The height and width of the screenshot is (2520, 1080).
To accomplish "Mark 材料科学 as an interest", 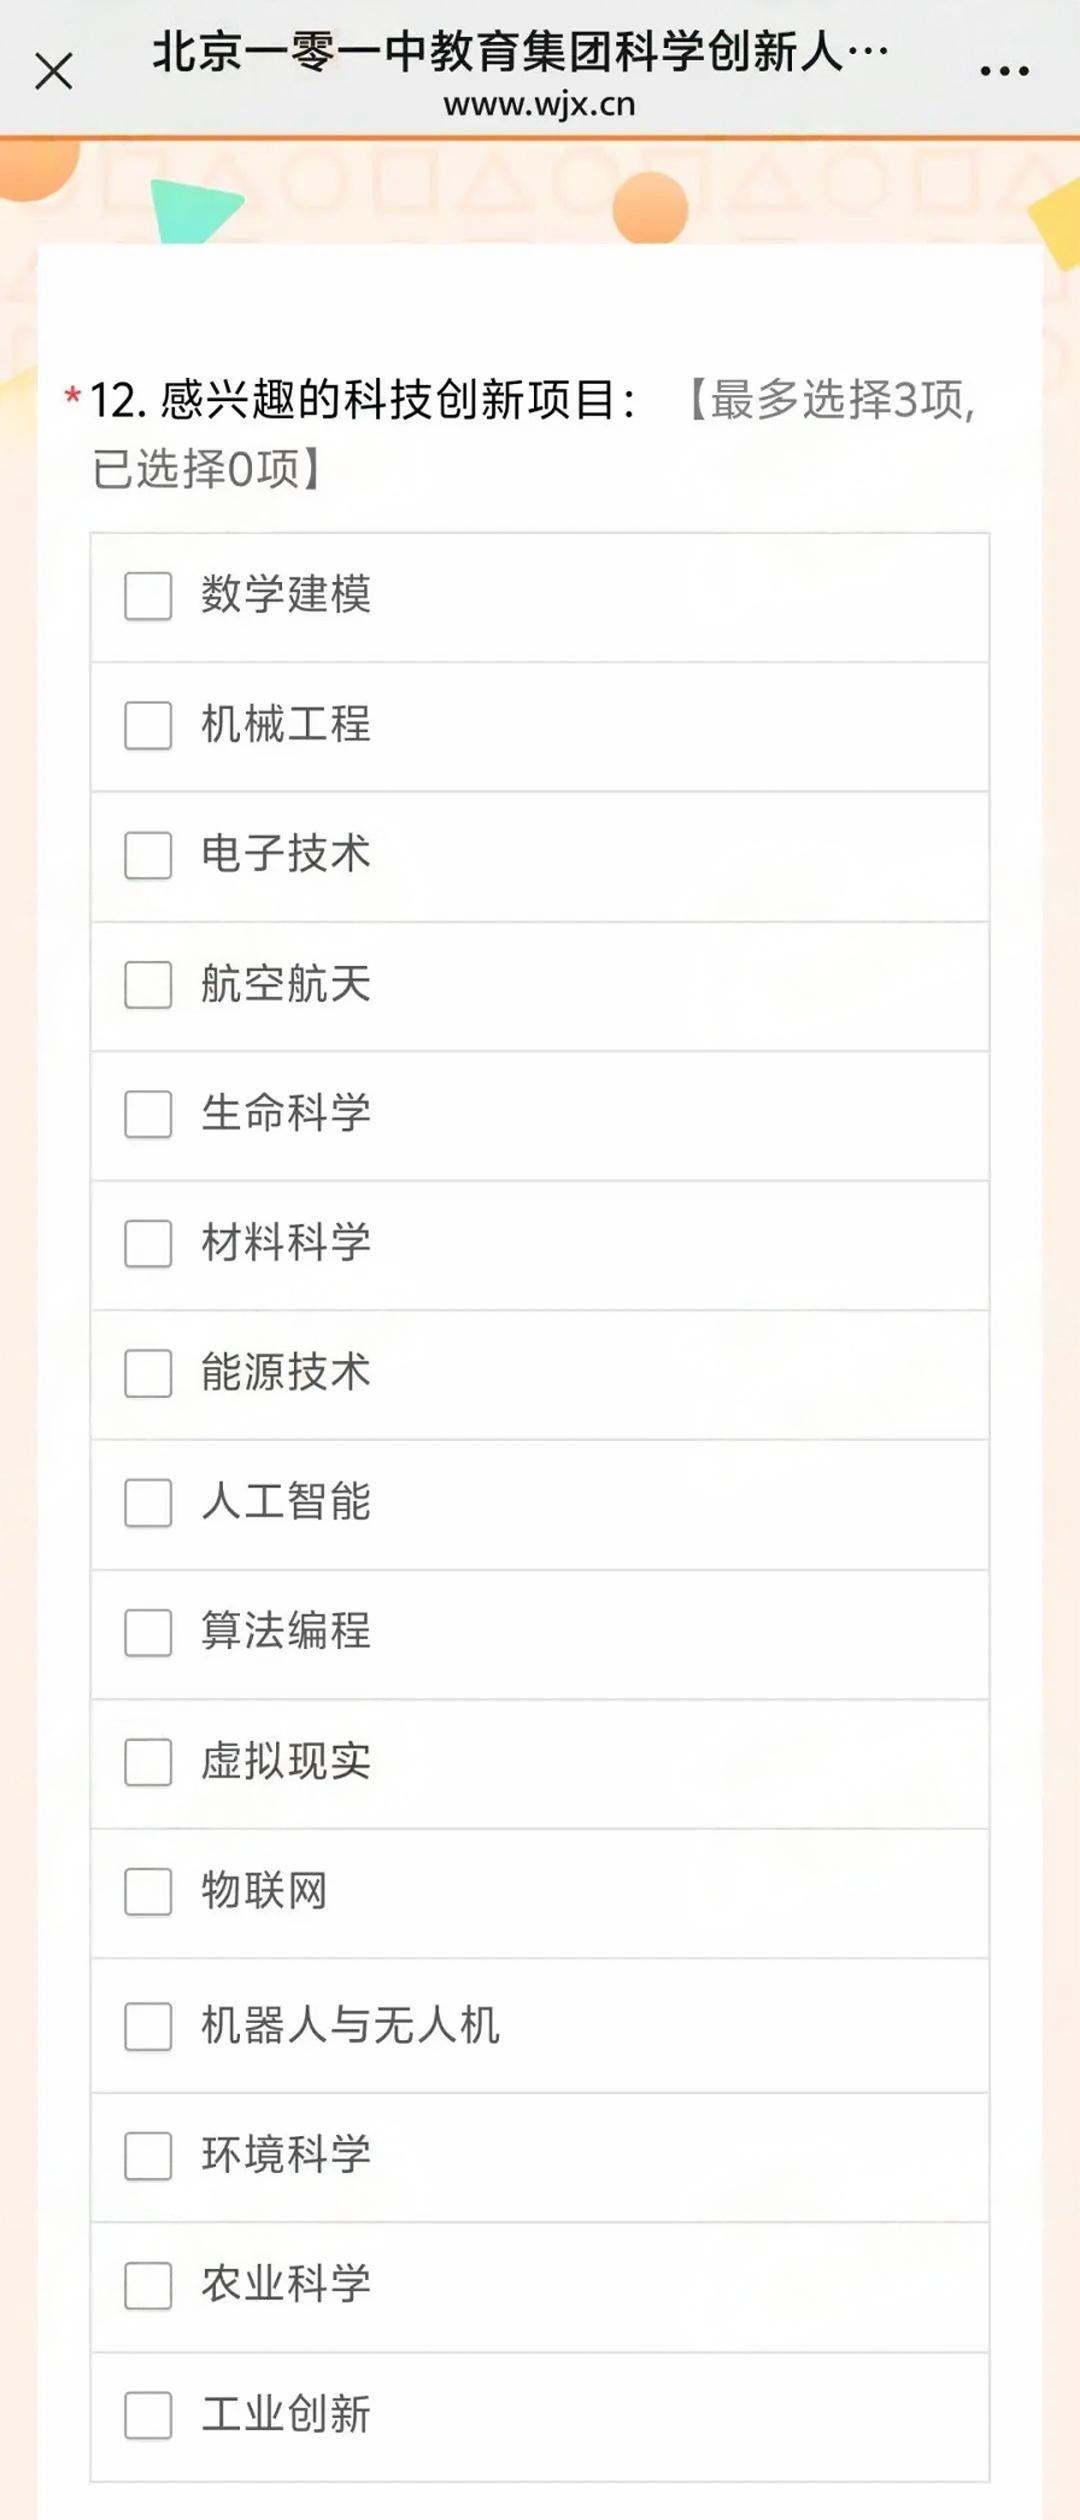I will click(x=148, y=1244).
